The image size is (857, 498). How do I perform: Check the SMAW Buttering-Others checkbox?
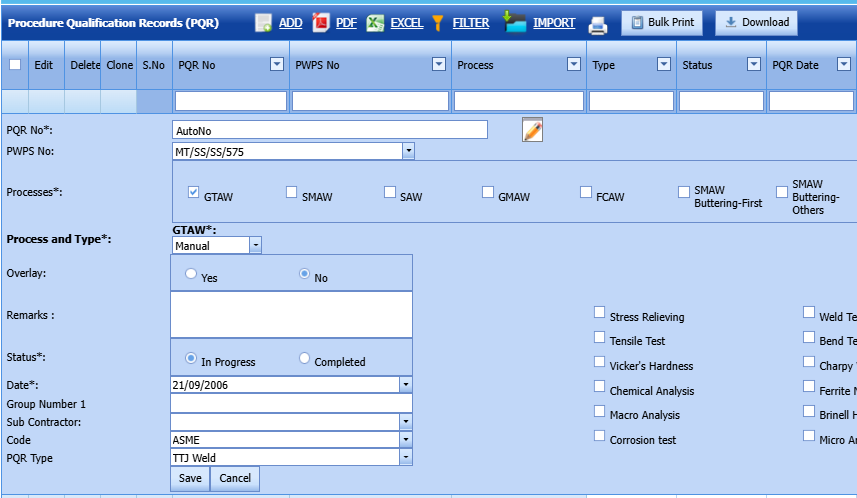click(782, 192)
